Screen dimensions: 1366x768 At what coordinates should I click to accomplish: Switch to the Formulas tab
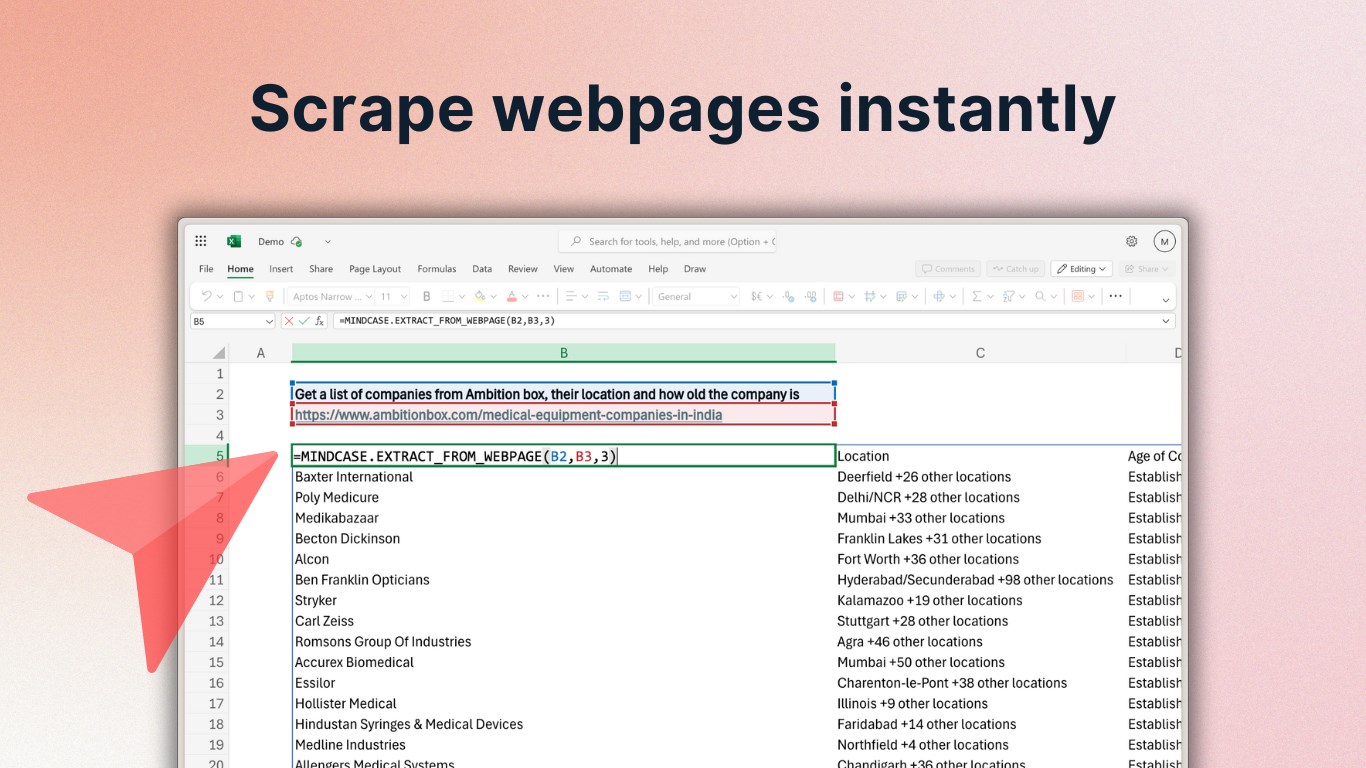(437, 269)
